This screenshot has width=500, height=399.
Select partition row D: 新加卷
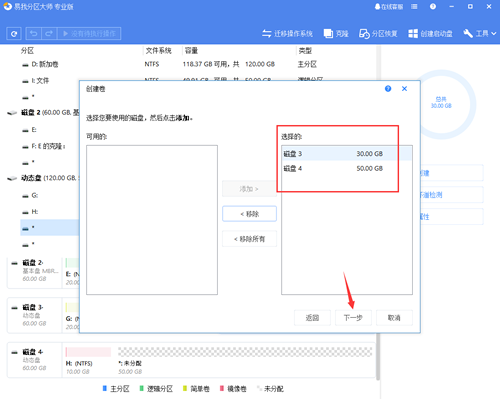click(x=197, y=64)
